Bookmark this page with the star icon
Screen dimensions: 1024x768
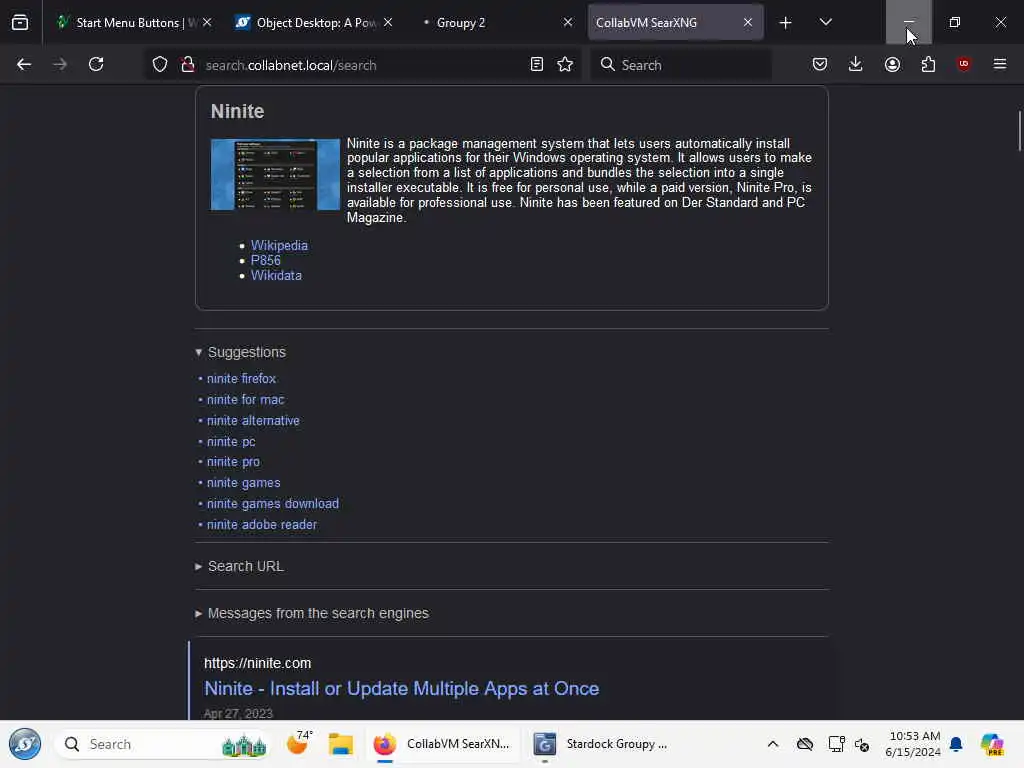[566, 65]
